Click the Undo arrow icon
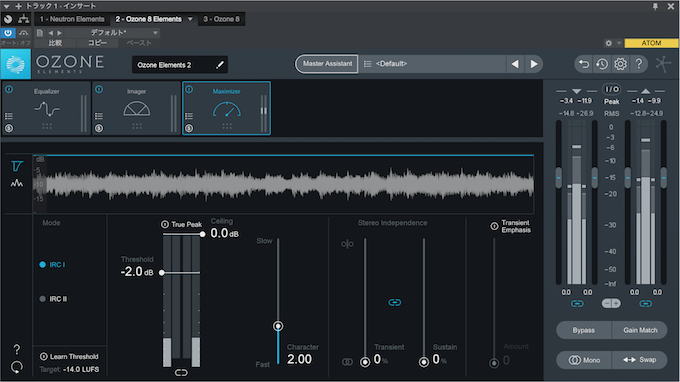The image size is (680, 382). [x=584, y=64]
